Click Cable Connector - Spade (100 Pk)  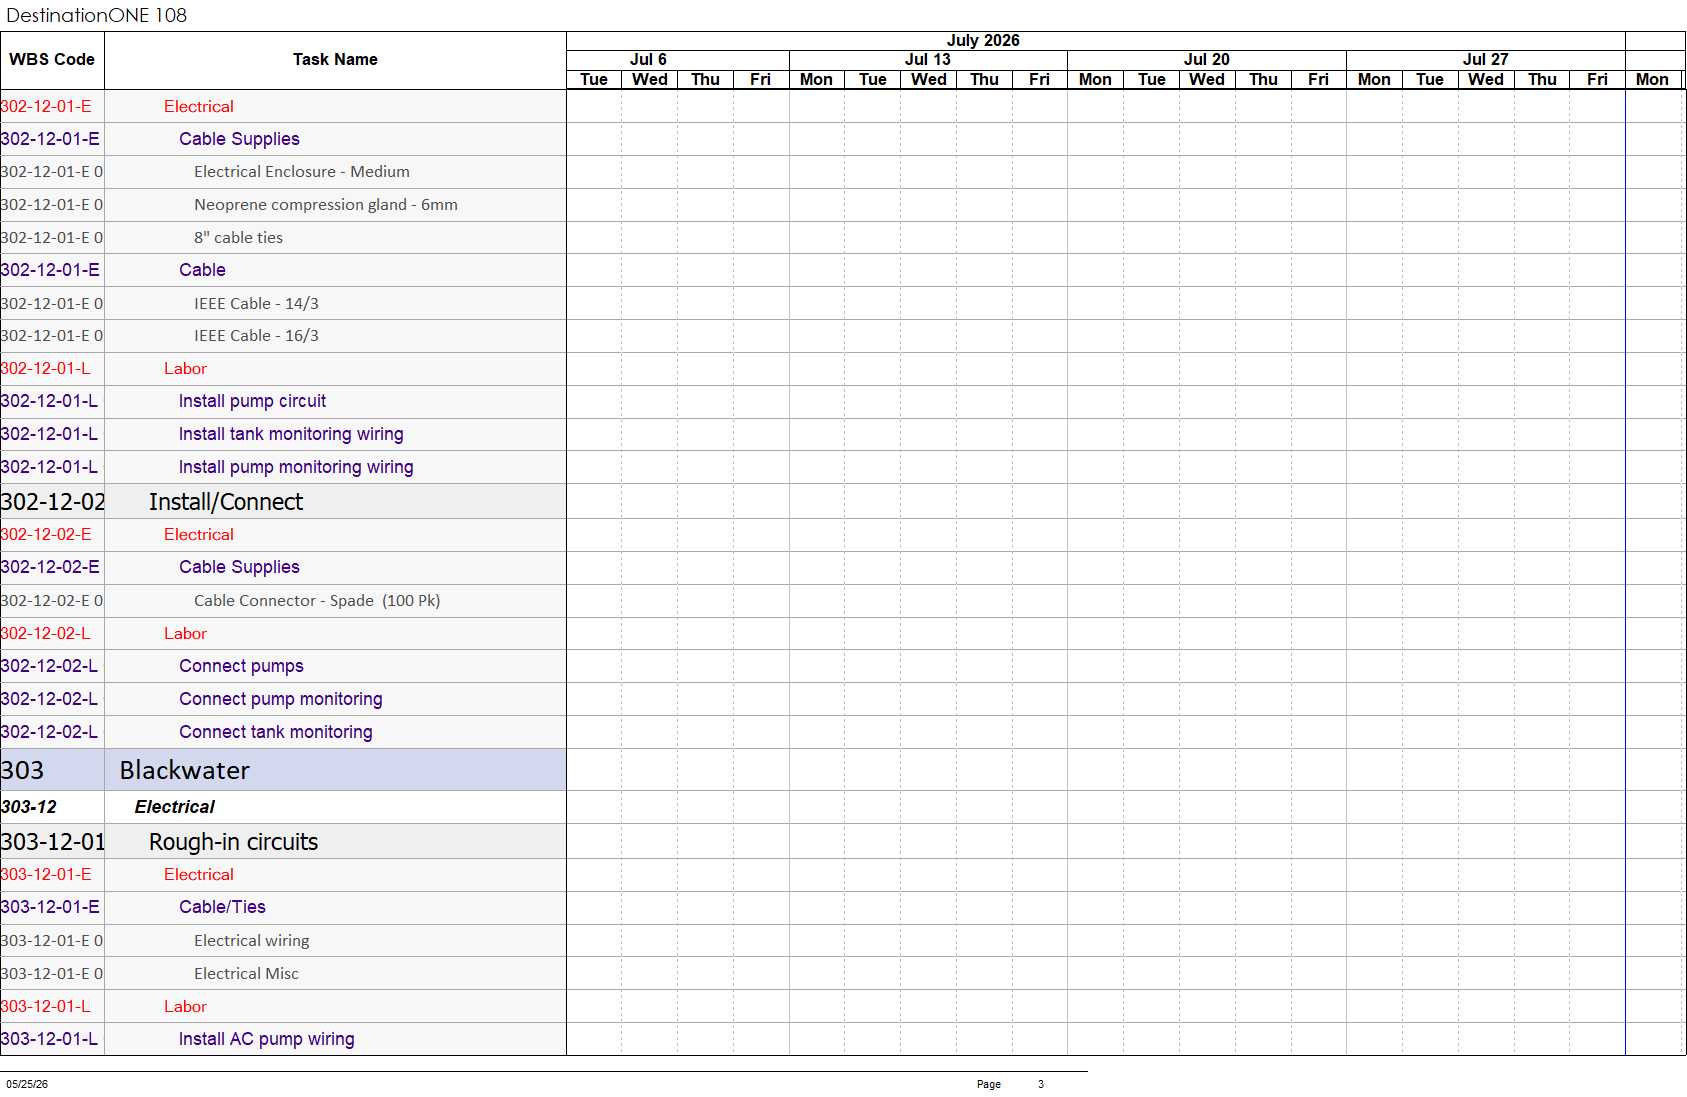point(317,601)
